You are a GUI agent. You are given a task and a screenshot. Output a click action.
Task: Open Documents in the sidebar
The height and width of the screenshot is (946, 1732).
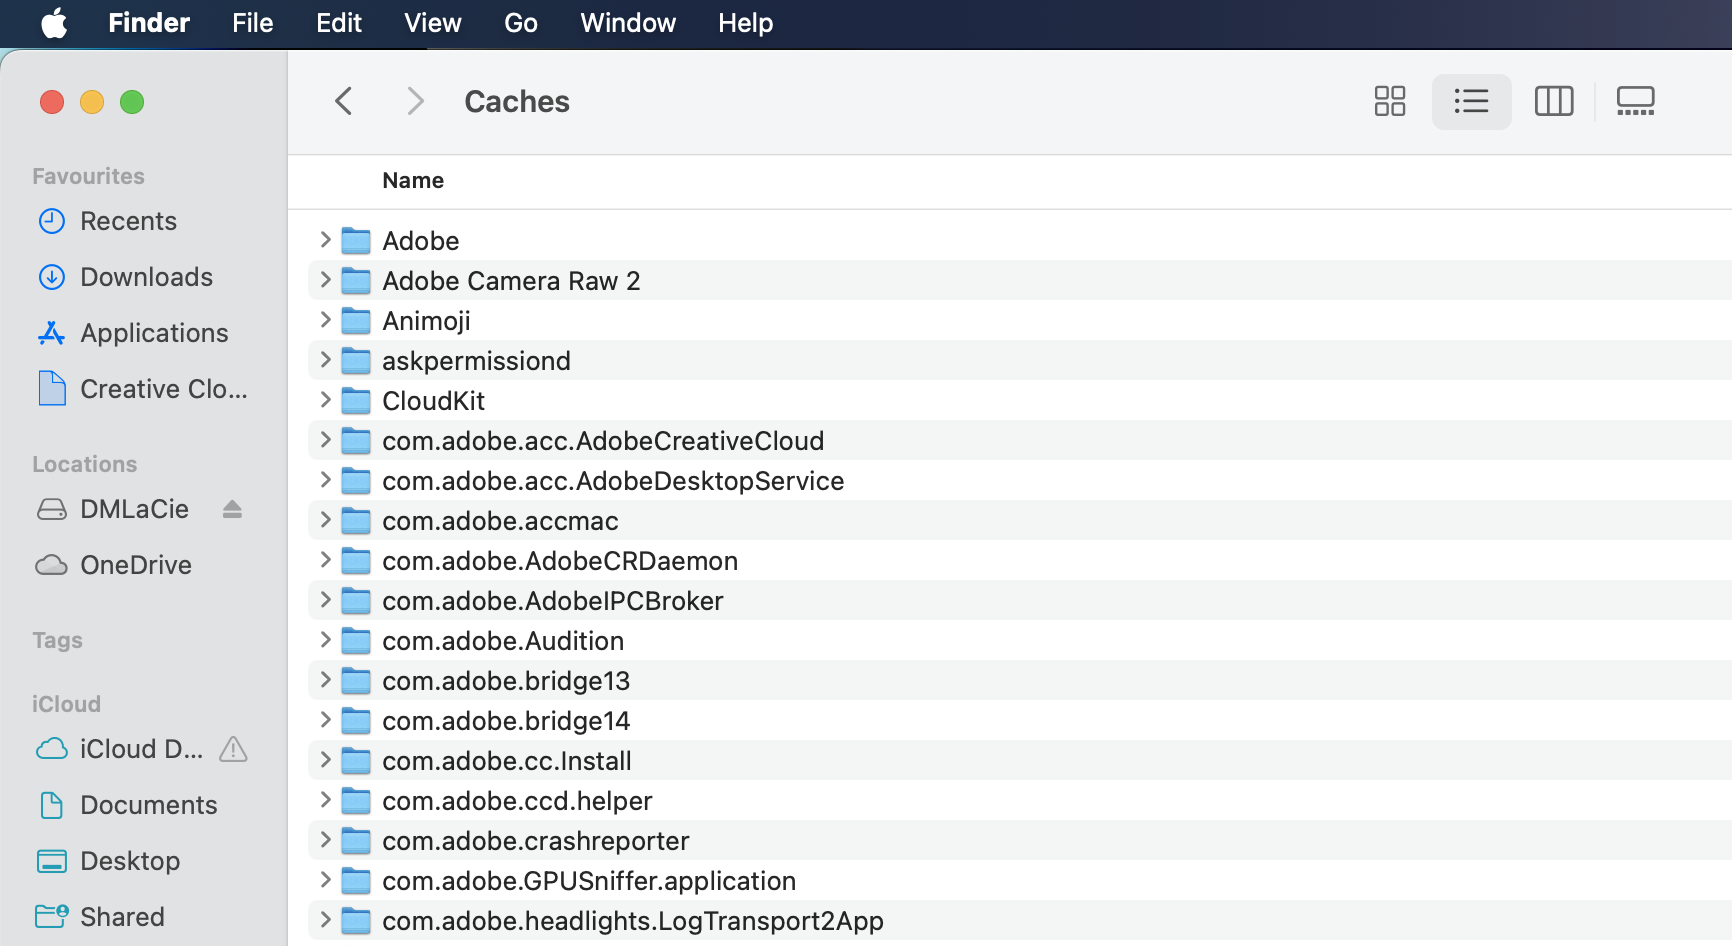point(149,805)
